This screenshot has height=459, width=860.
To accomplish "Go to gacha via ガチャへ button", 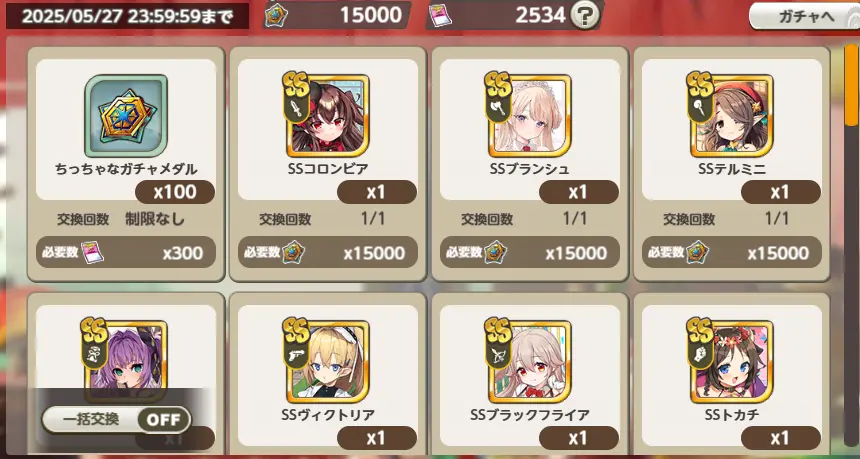I will [x=805, y=16].
